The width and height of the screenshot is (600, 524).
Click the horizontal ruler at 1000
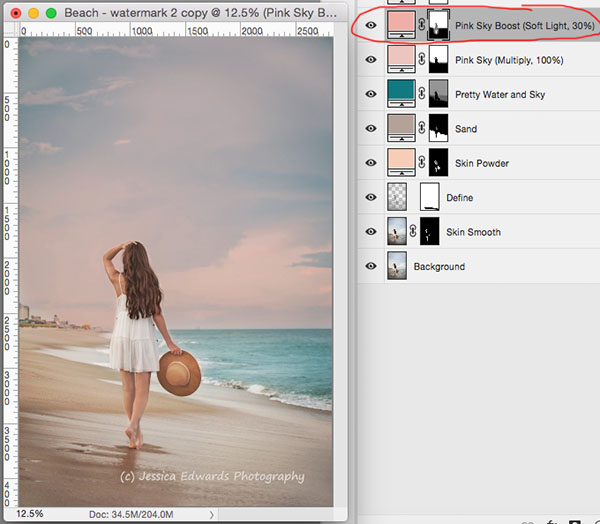tap(142, 31)
